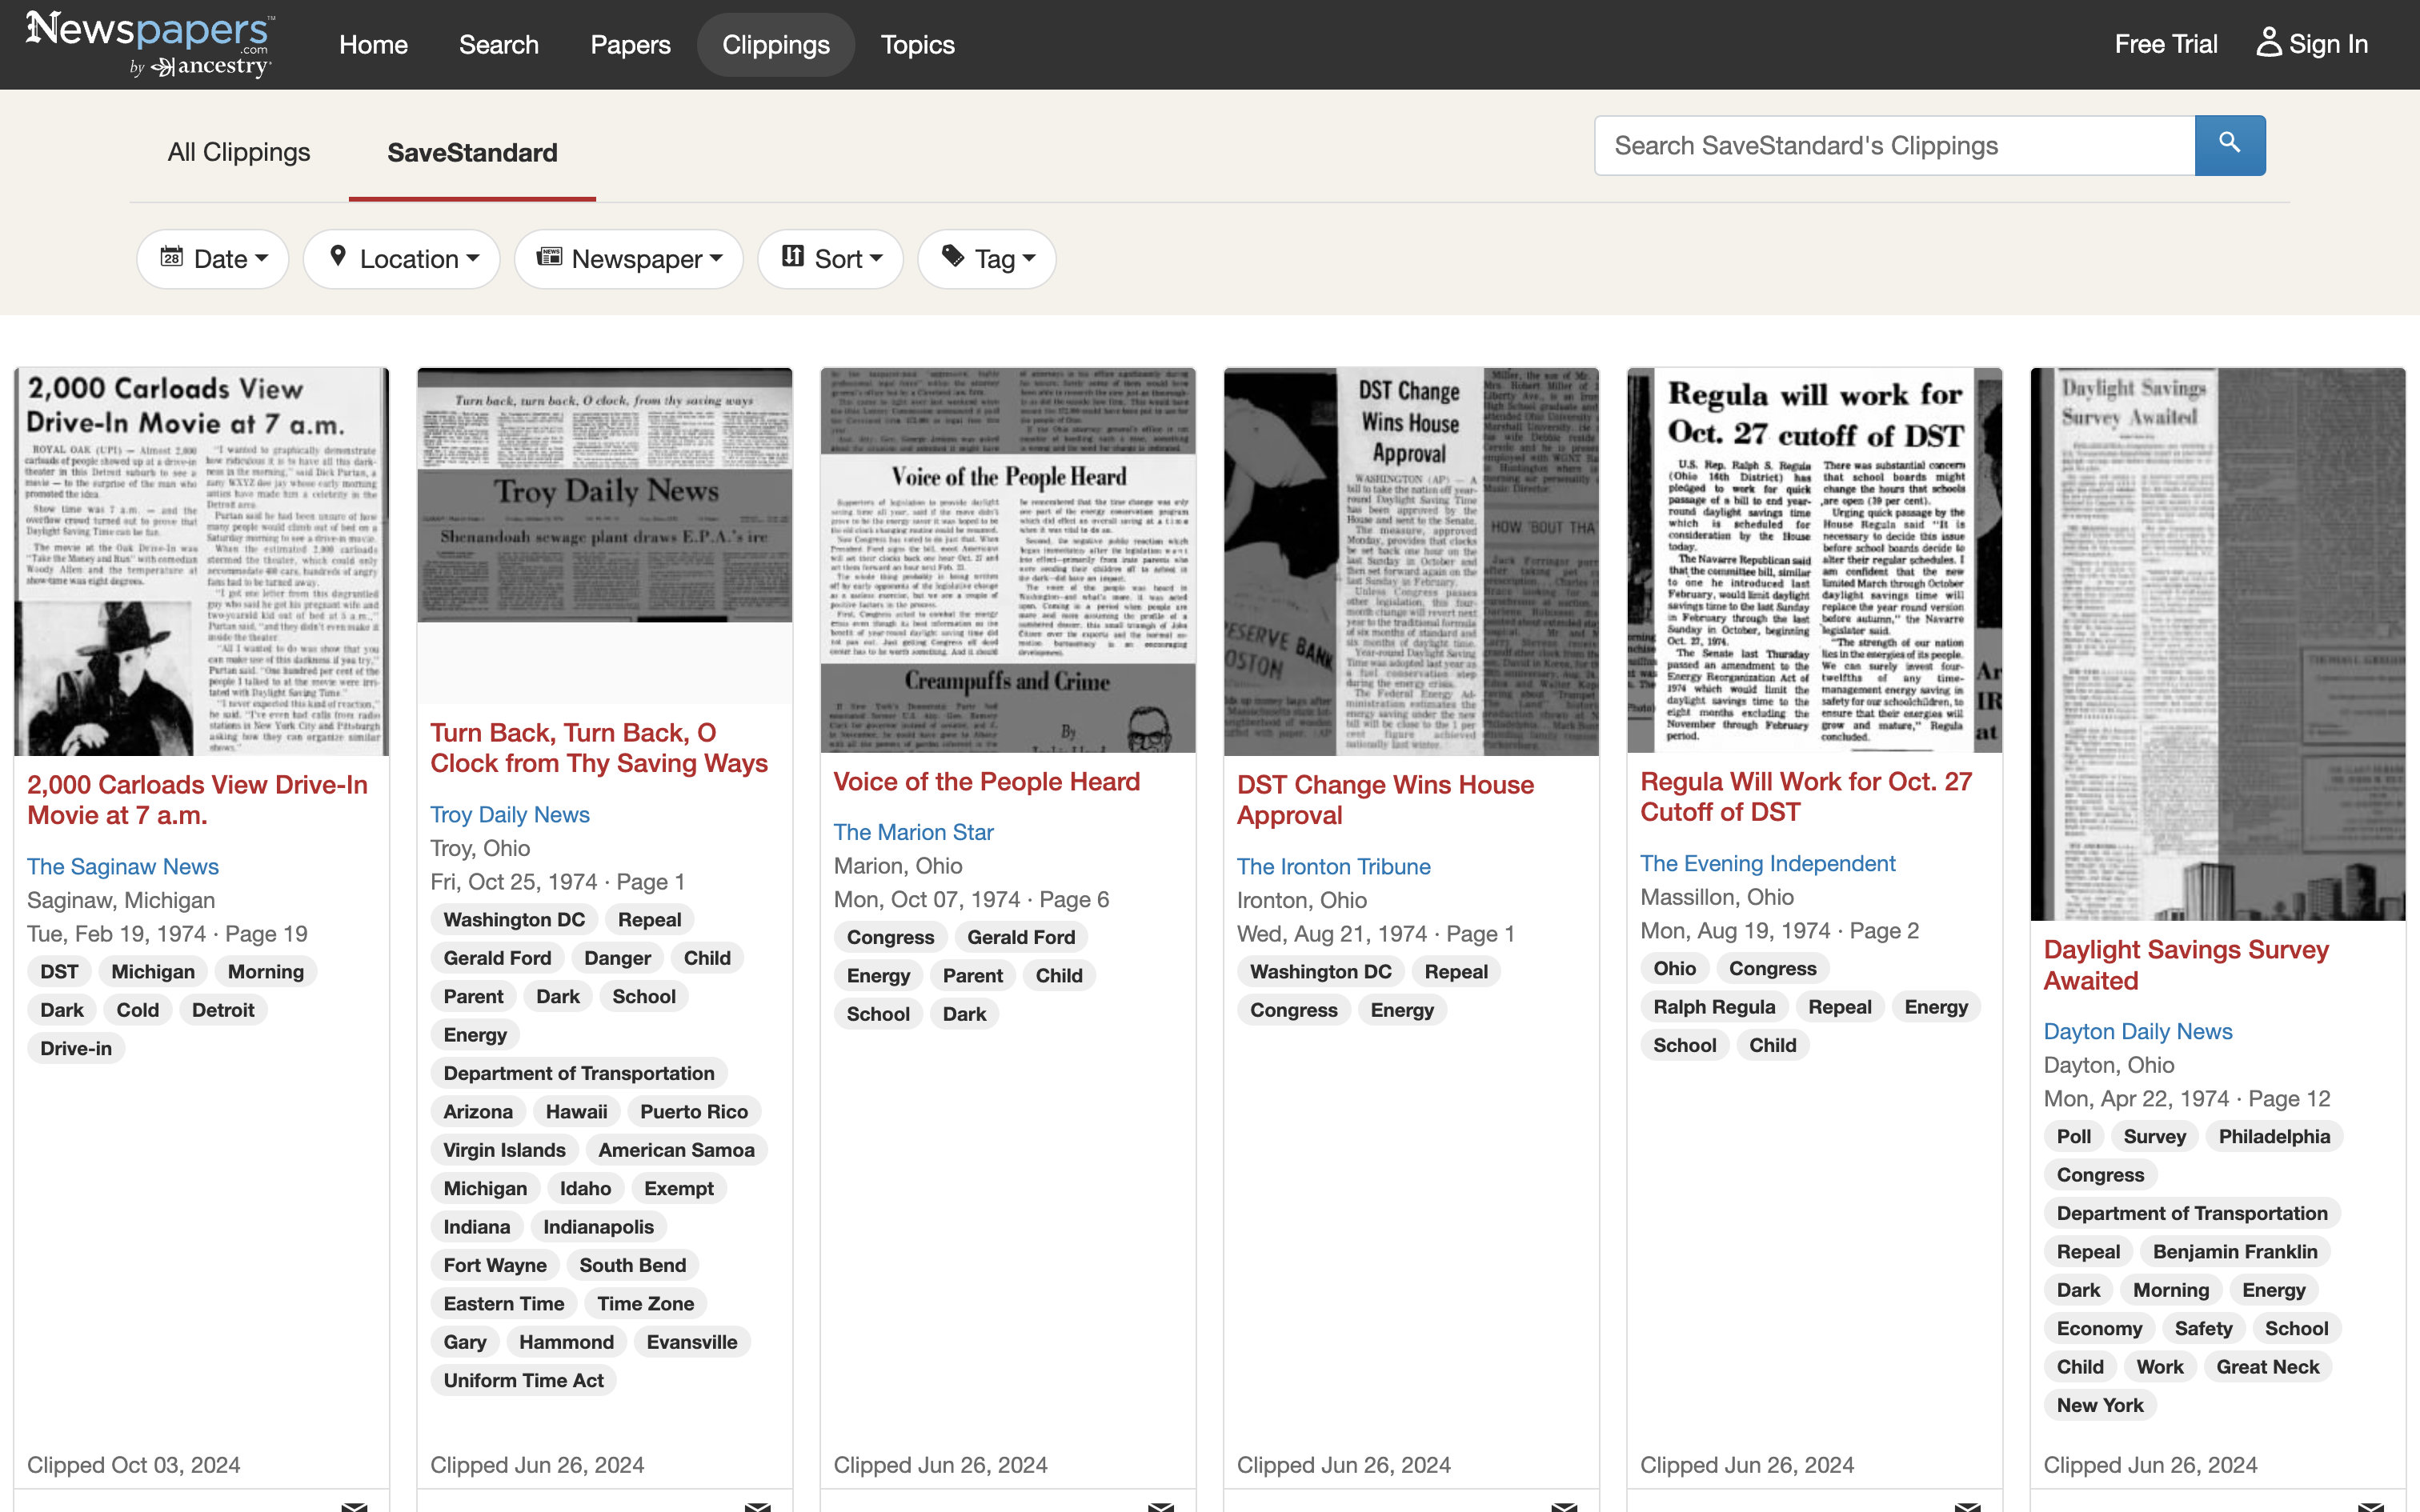The image size is (2420, 1512).
Task: Click the Philadelphia tag
Action: point(2274,1136)
